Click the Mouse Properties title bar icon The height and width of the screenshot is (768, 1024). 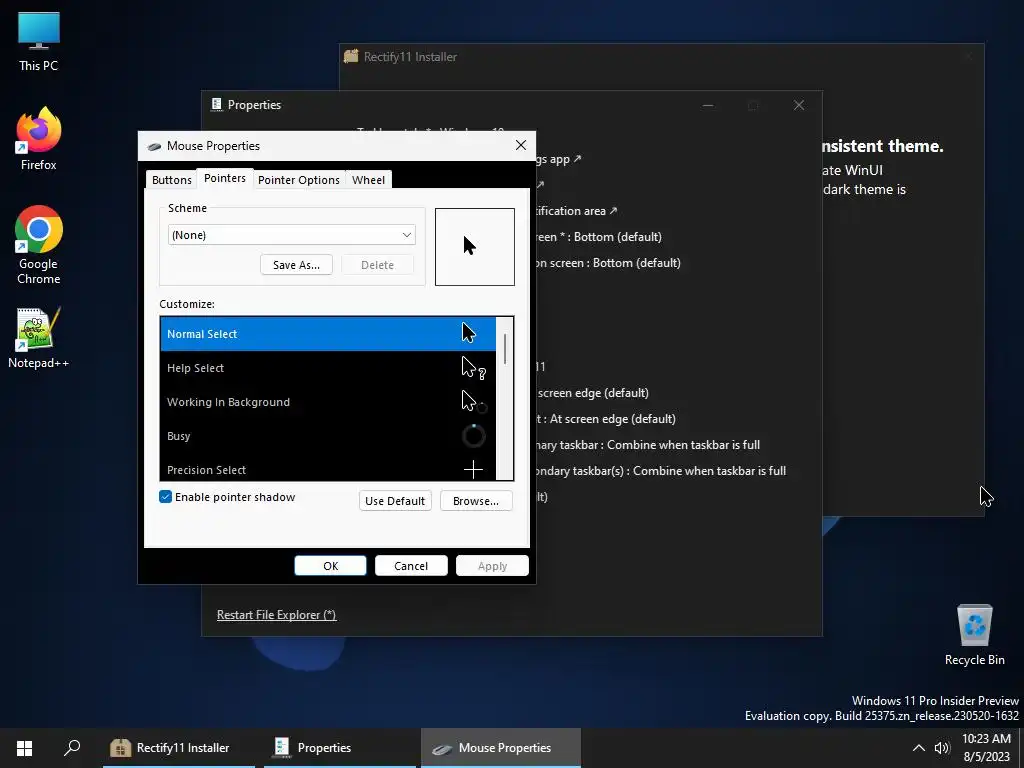pos(154,146)
